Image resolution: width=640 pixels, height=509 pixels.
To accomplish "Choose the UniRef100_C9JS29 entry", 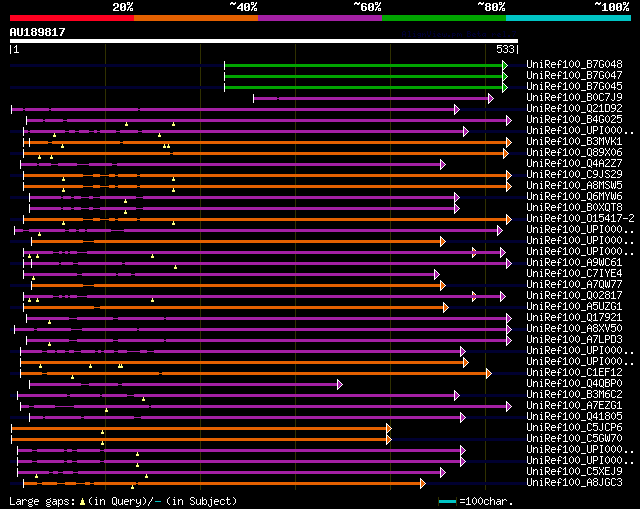I will [x=574, y=174].
